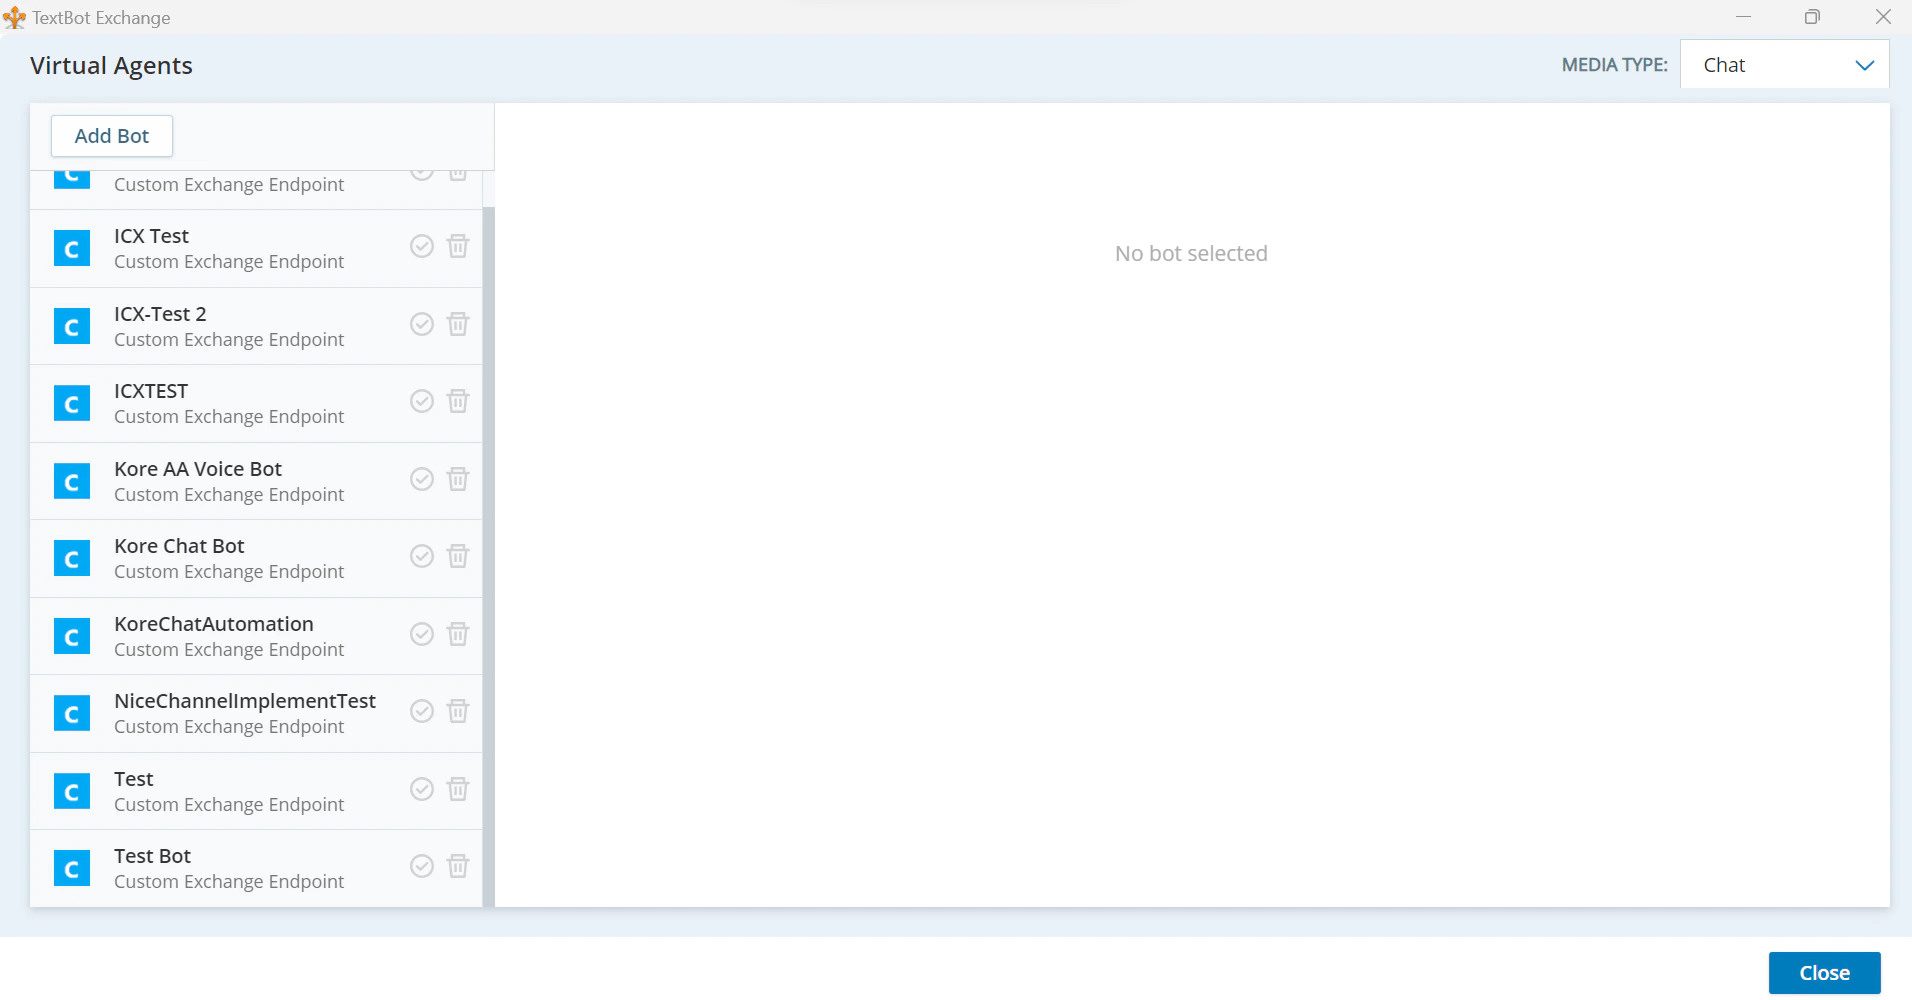Delete the KoreChatAutomation bot
The image size is (1912, 1000).
[x=458, y=634]
